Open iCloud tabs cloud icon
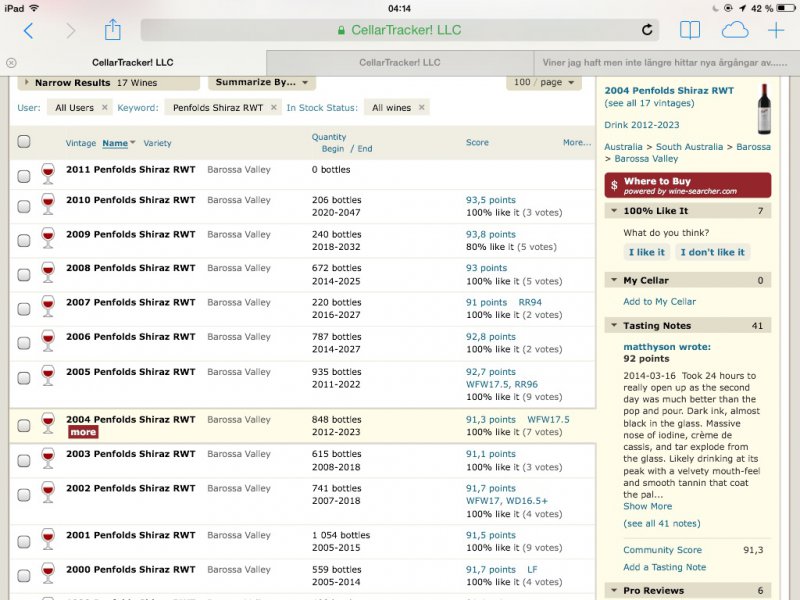 [735, 30]
